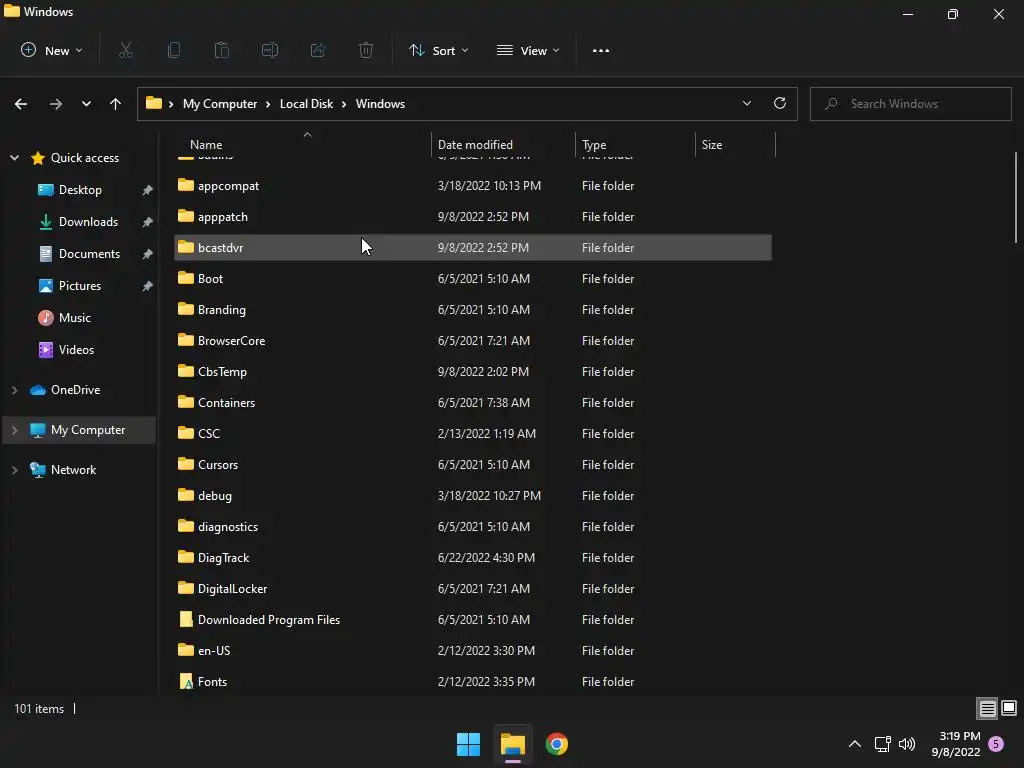
Task: Expand the address bar history dropdown
Action: 746,103
